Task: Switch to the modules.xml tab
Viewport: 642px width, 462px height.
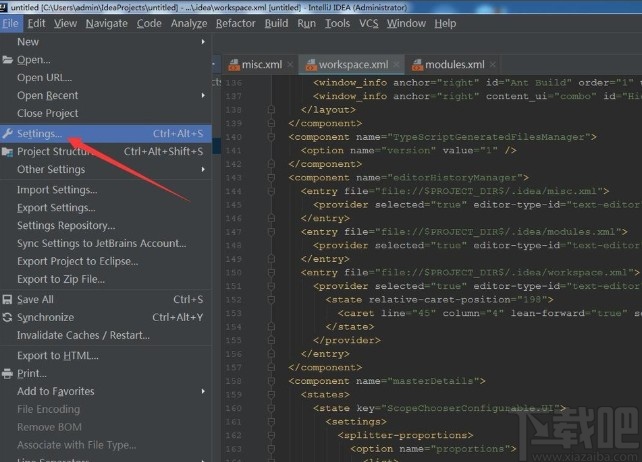Action: [454, 65]
